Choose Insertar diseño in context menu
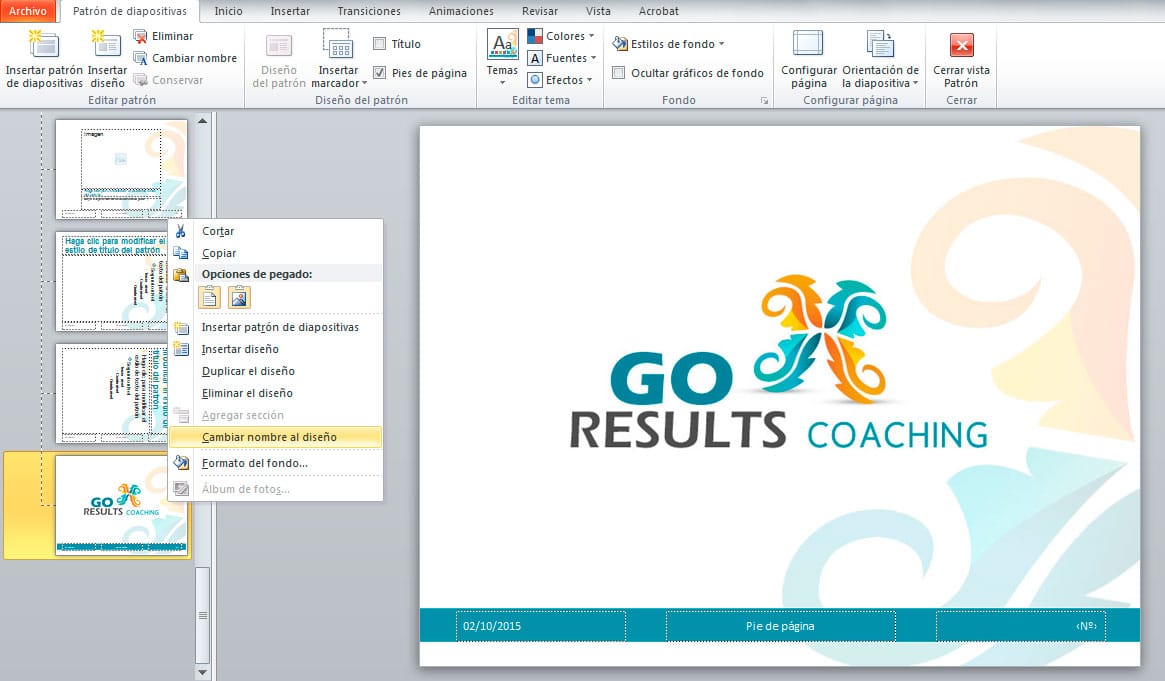Image resolution: width=1165 pixels, height=681 pixels. pyautogui.click(x=276, y=349)
